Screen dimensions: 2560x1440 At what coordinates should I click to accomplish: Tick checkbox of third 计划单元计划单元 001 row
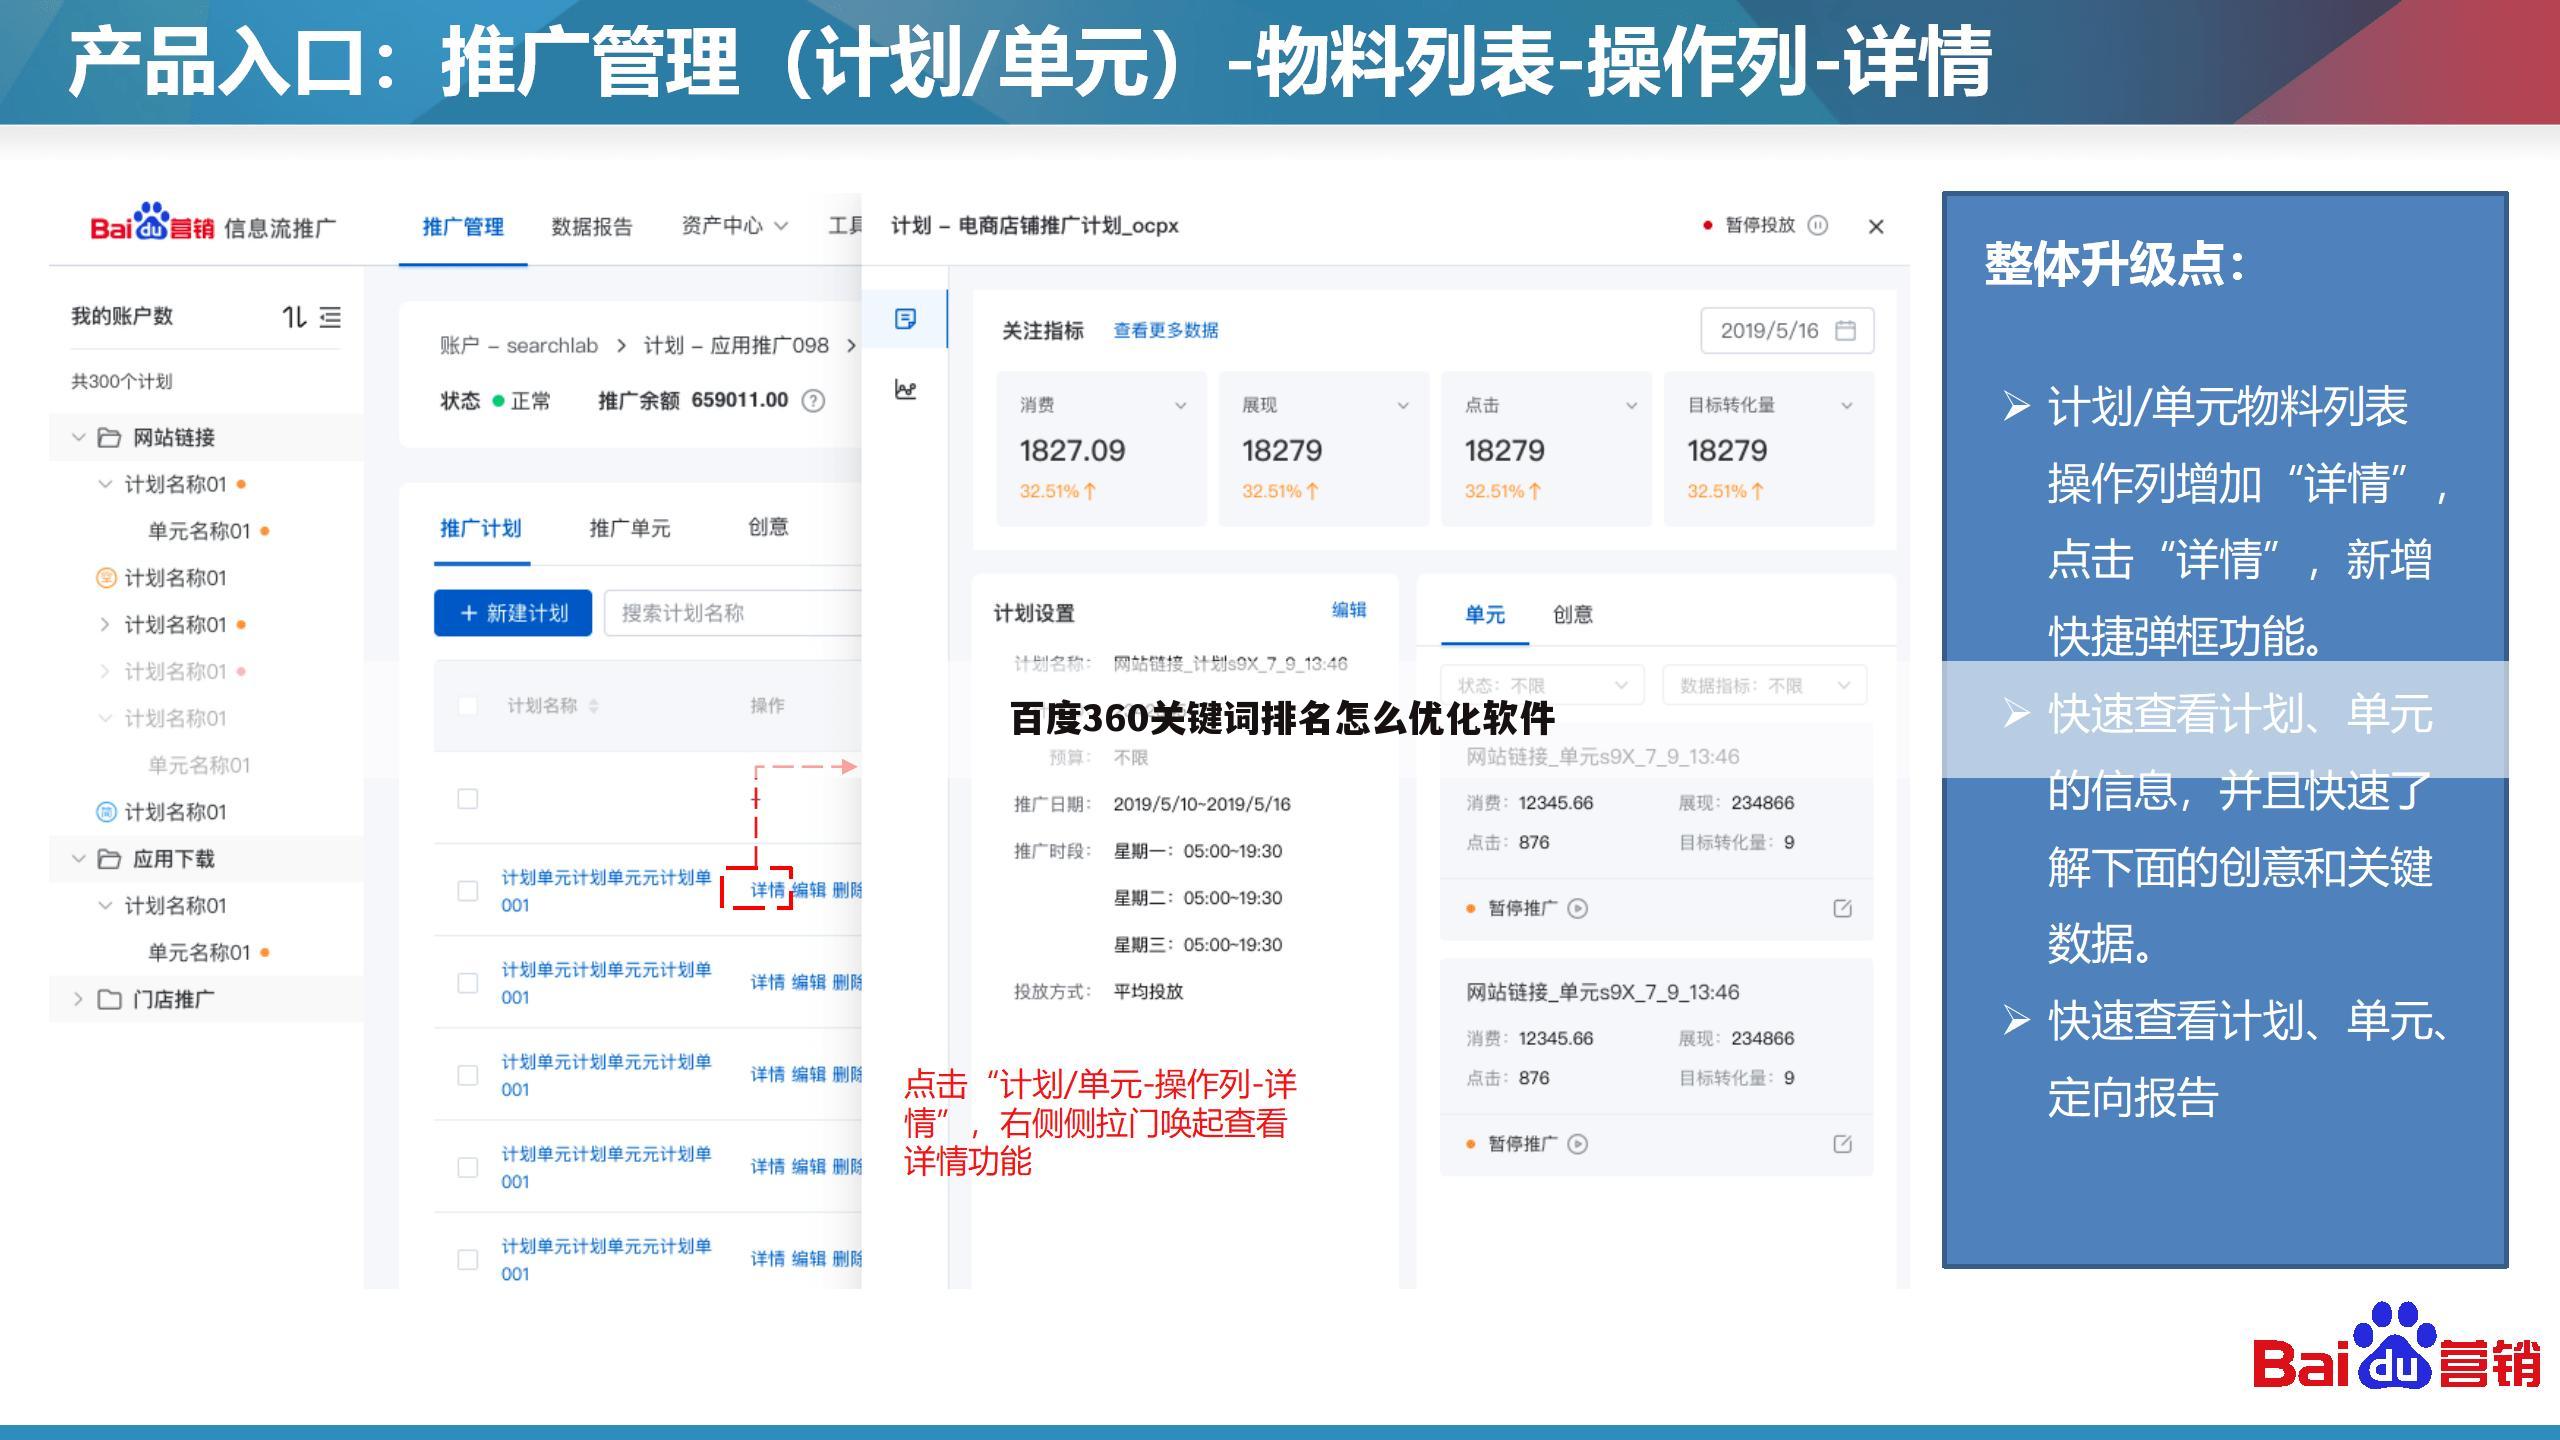click(467, 1075)
